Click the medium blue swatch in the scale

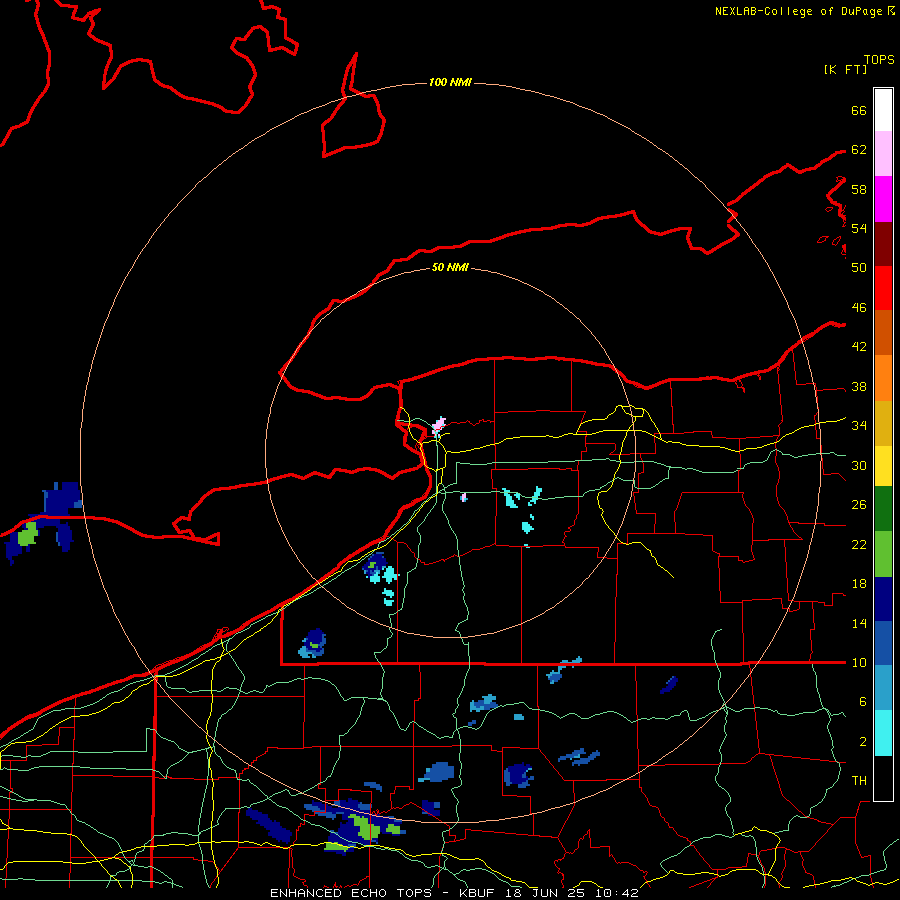pos(883,643)
